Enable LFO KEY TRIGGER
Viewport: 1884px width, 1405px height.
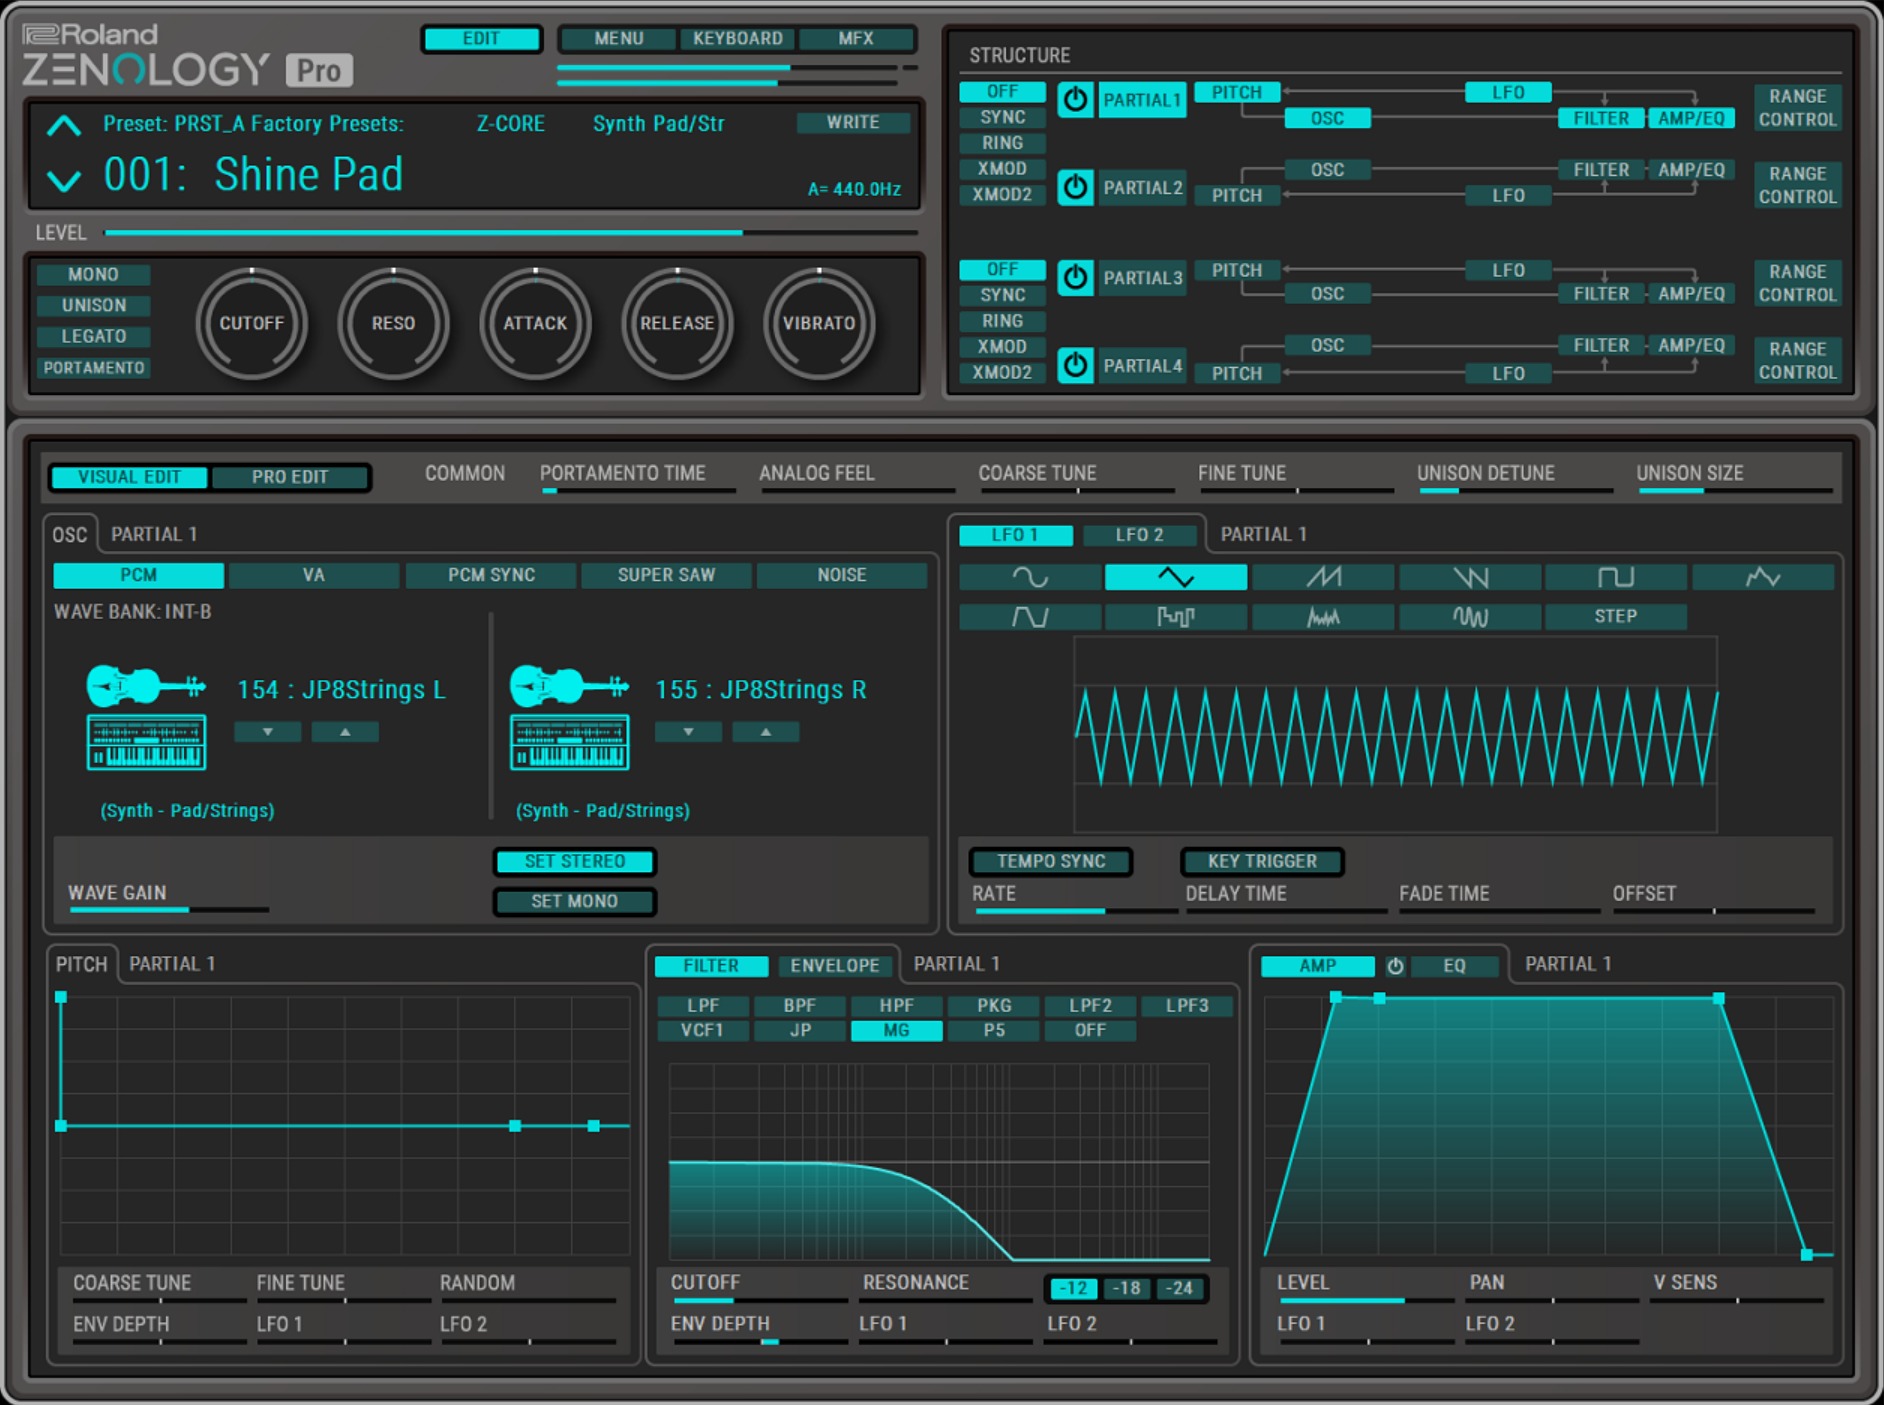[1262, 861]
